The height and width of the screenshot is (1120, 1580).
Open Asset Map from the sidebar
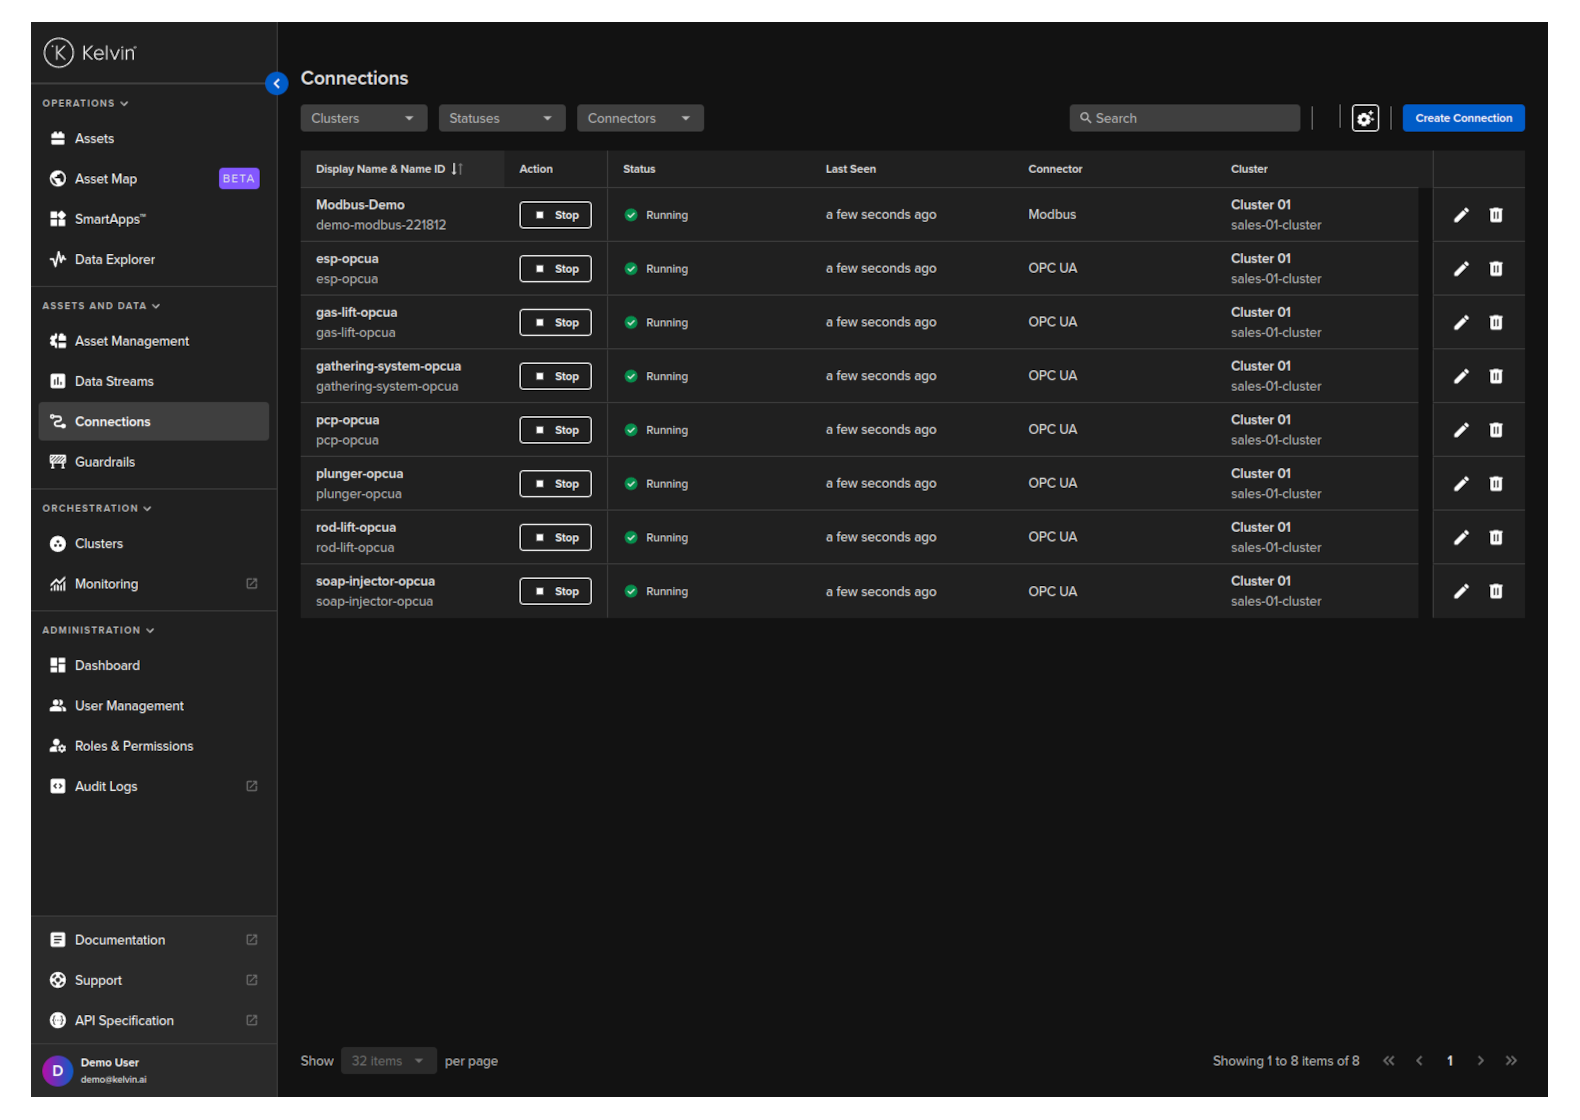[106, 179]
